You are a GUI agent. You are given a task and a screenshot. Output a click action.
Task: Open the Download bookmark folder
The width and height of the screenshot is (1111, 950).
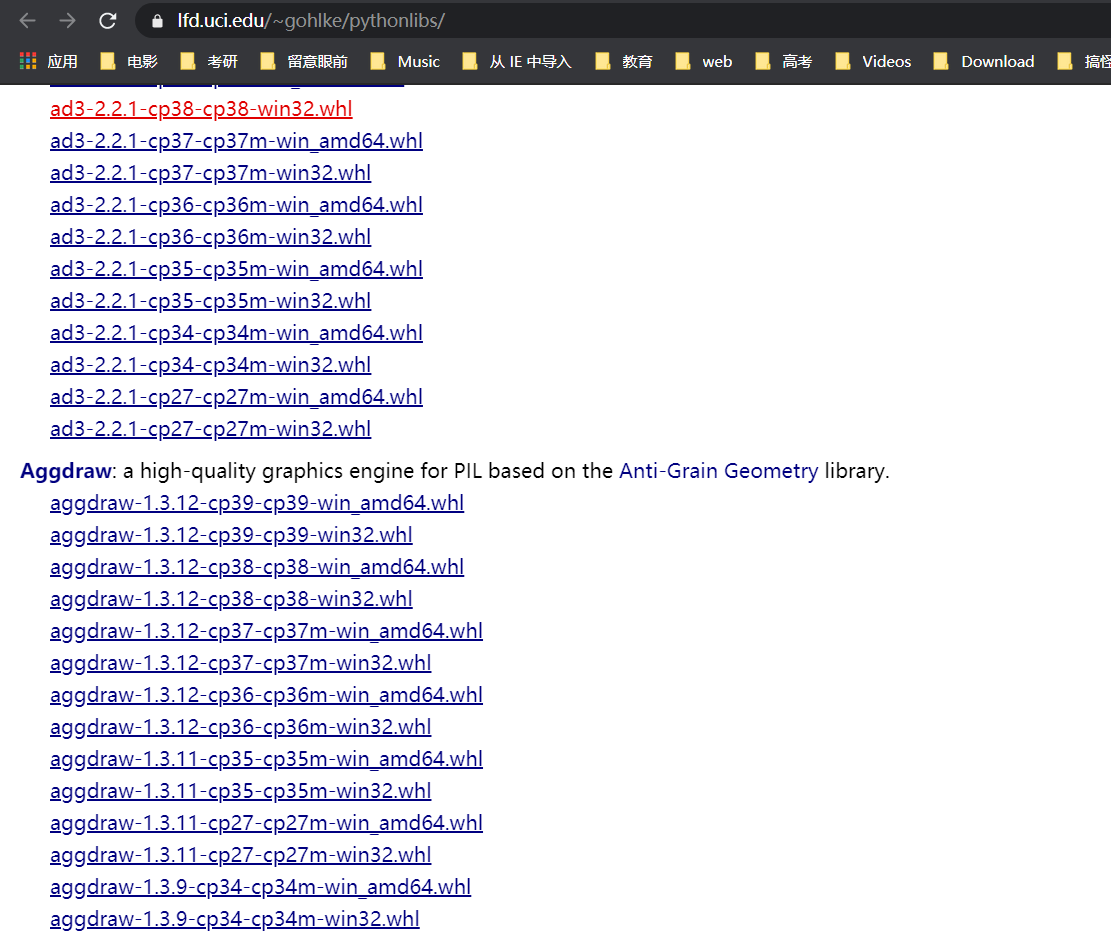click(984, 62)
